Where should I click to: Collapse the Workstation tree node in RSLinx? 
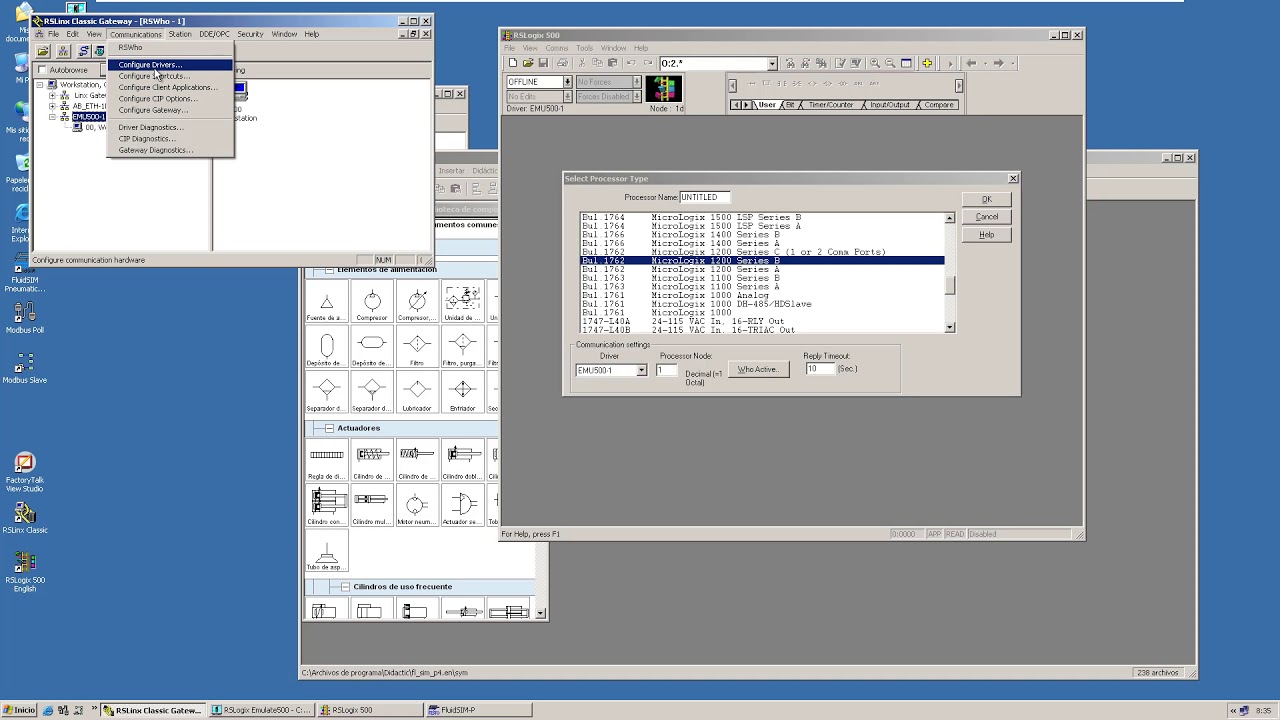coord(40,85)
